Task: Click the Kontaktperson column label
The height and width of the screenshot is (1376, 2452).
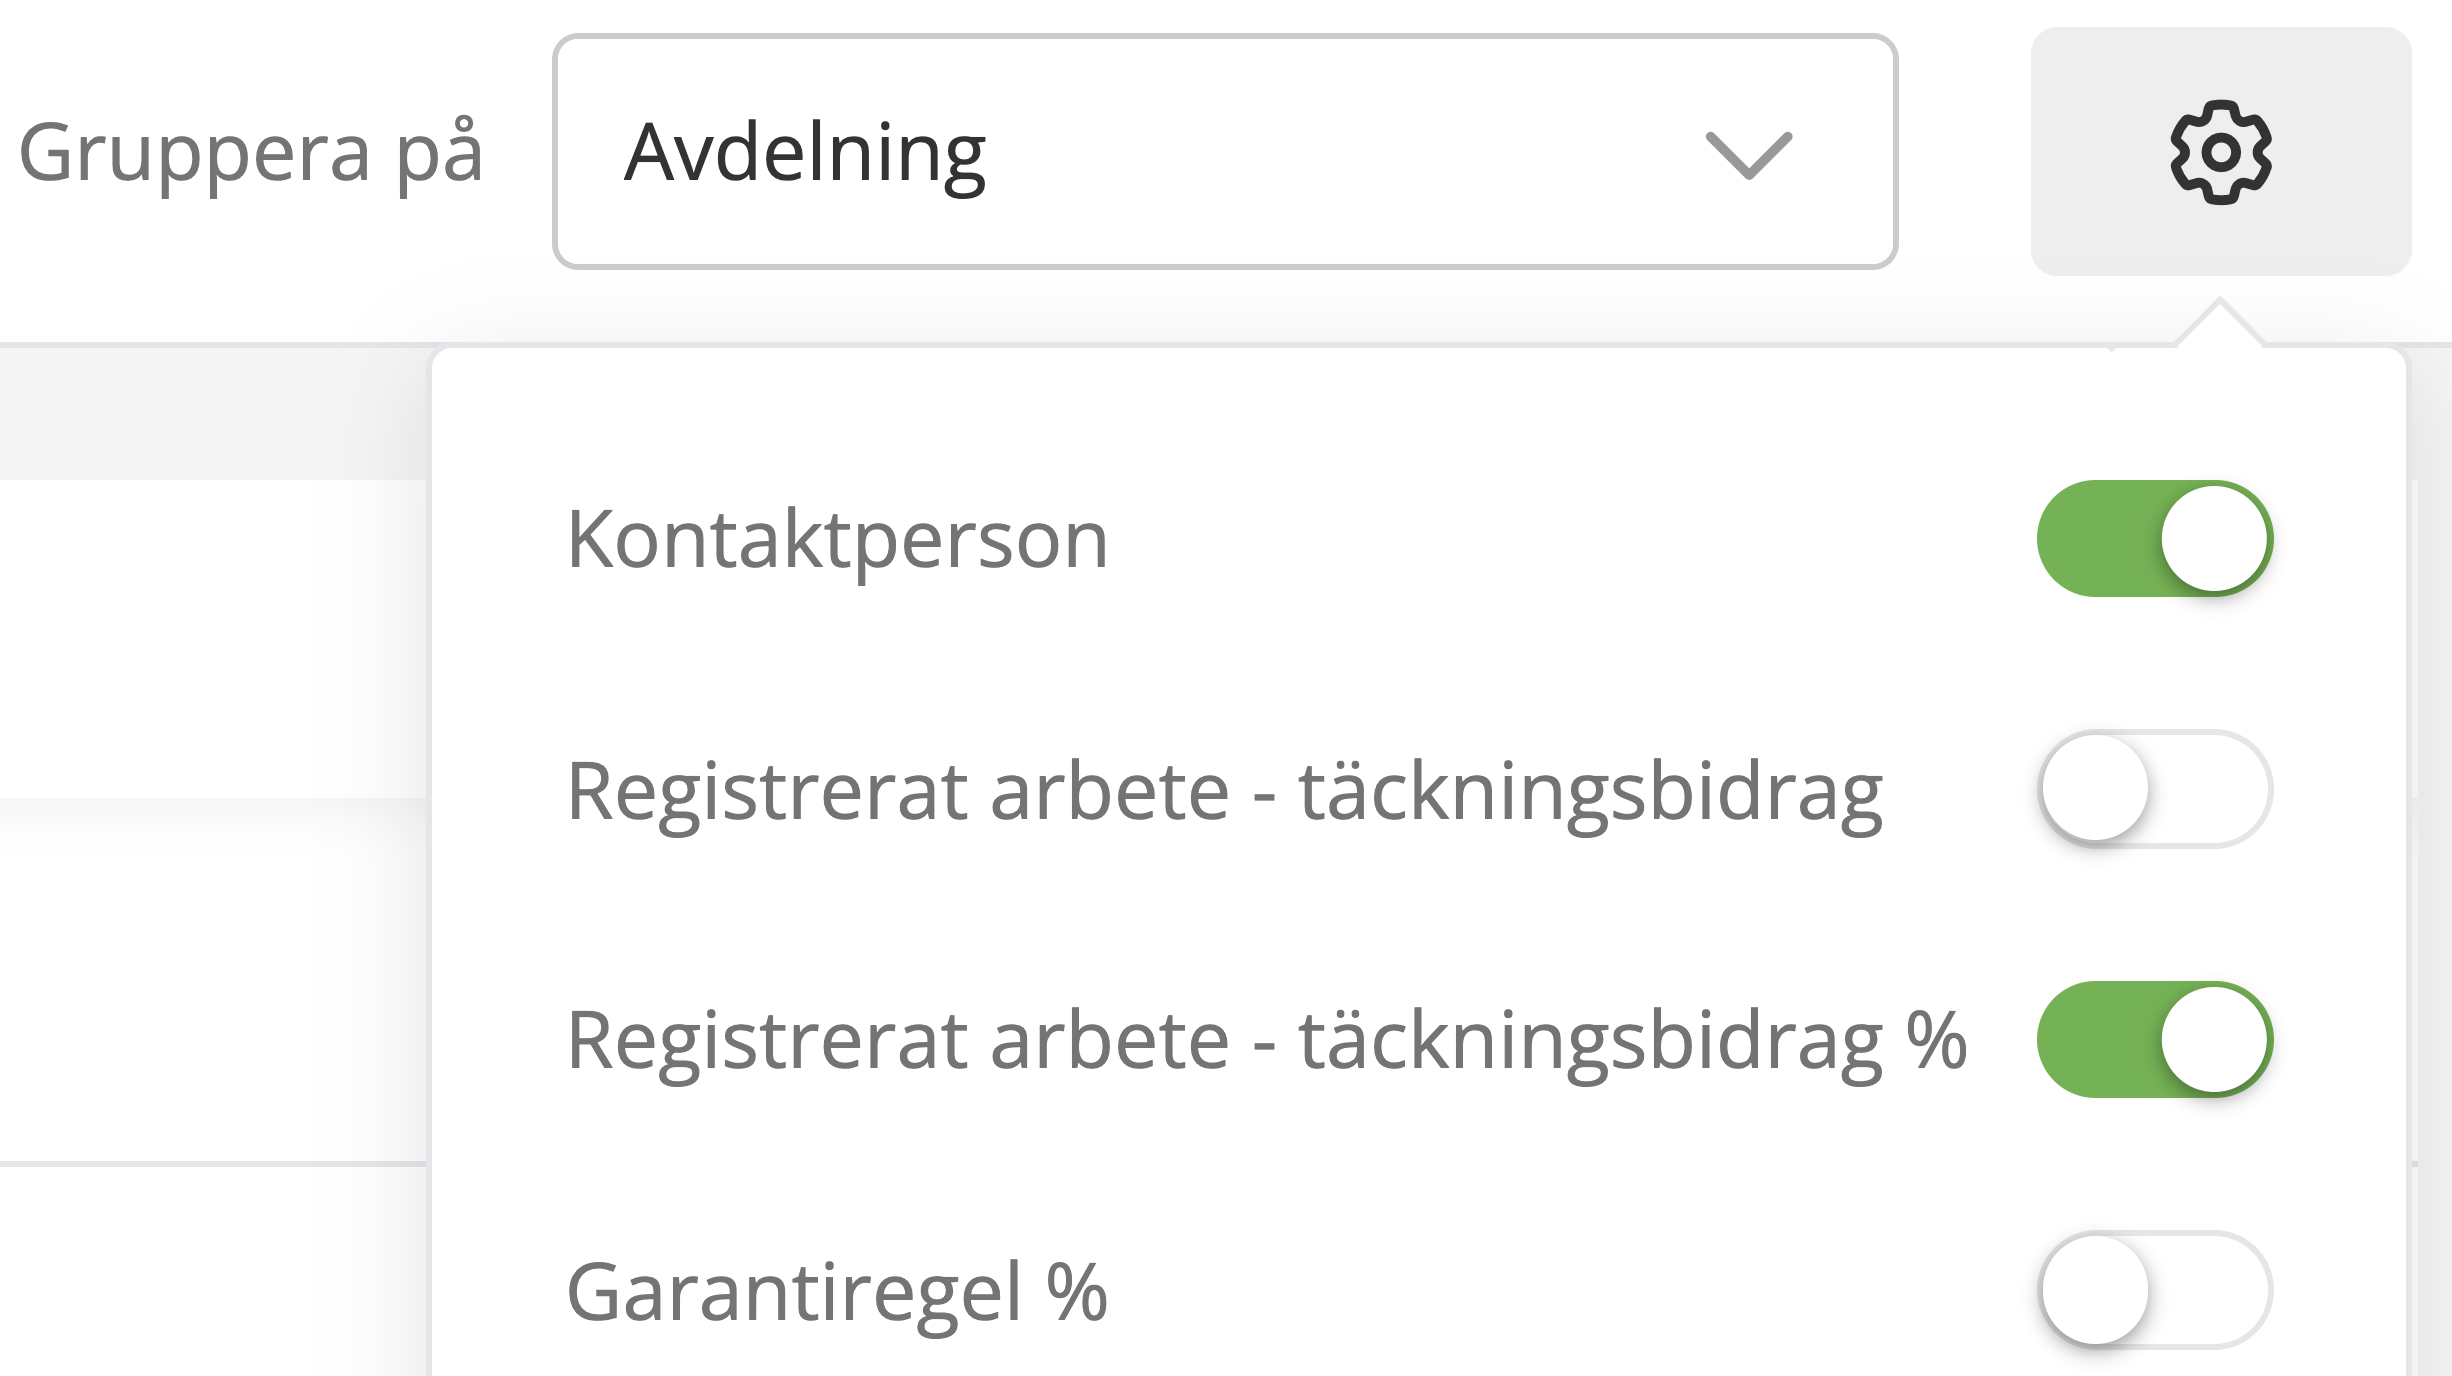Action: [837, 540]
